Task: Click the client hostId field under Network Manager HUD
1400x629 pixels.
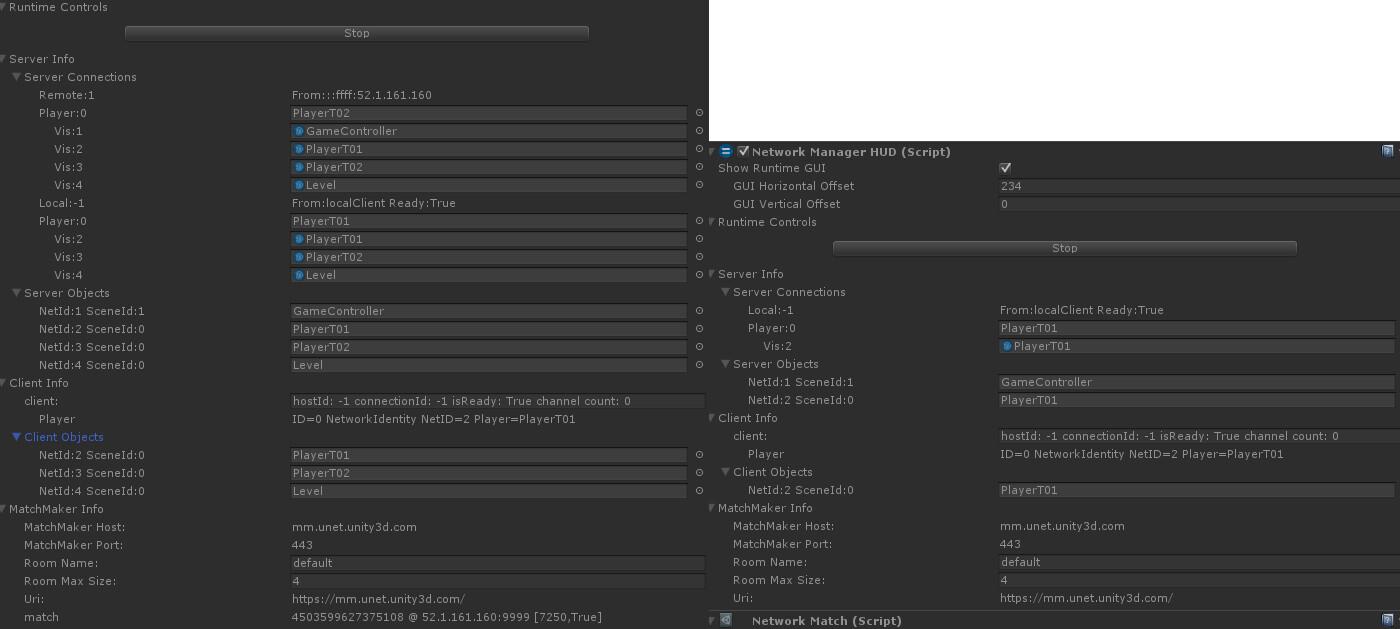Action: tap(1199, 436)
